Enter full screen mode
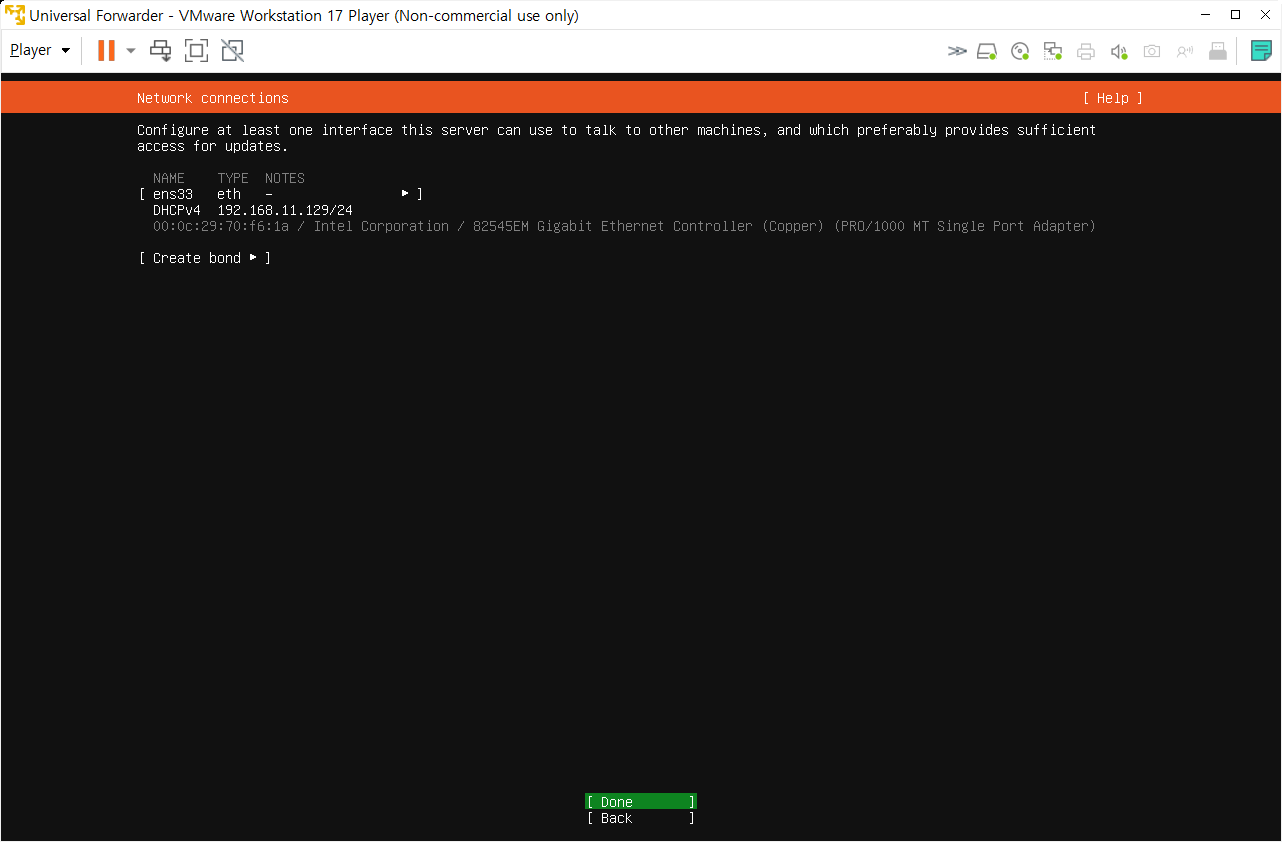Viewport: 1282px width, 842px height. [x=197, y=50]
